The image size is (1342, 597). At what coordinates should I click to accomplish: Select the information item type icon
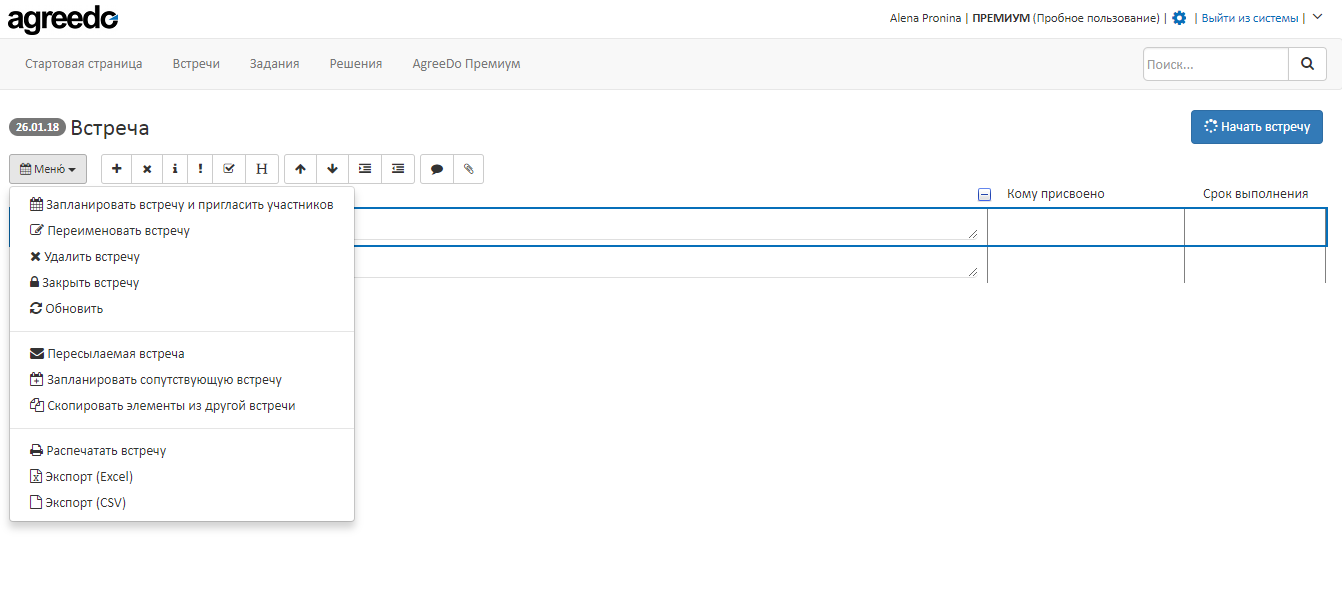[x=174, y=169]
